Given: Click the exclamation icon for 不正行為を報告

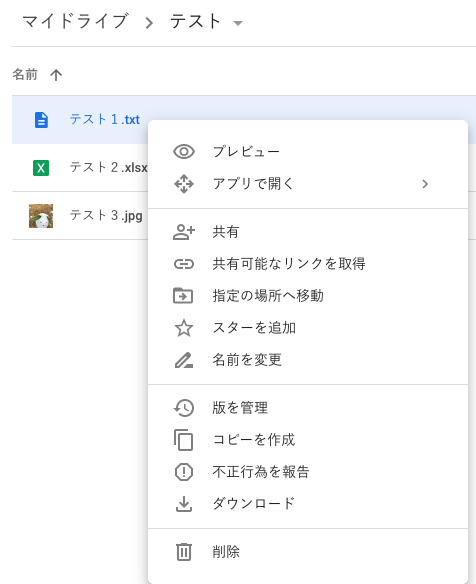Looking at the screenshot, I should click(184, 472).
